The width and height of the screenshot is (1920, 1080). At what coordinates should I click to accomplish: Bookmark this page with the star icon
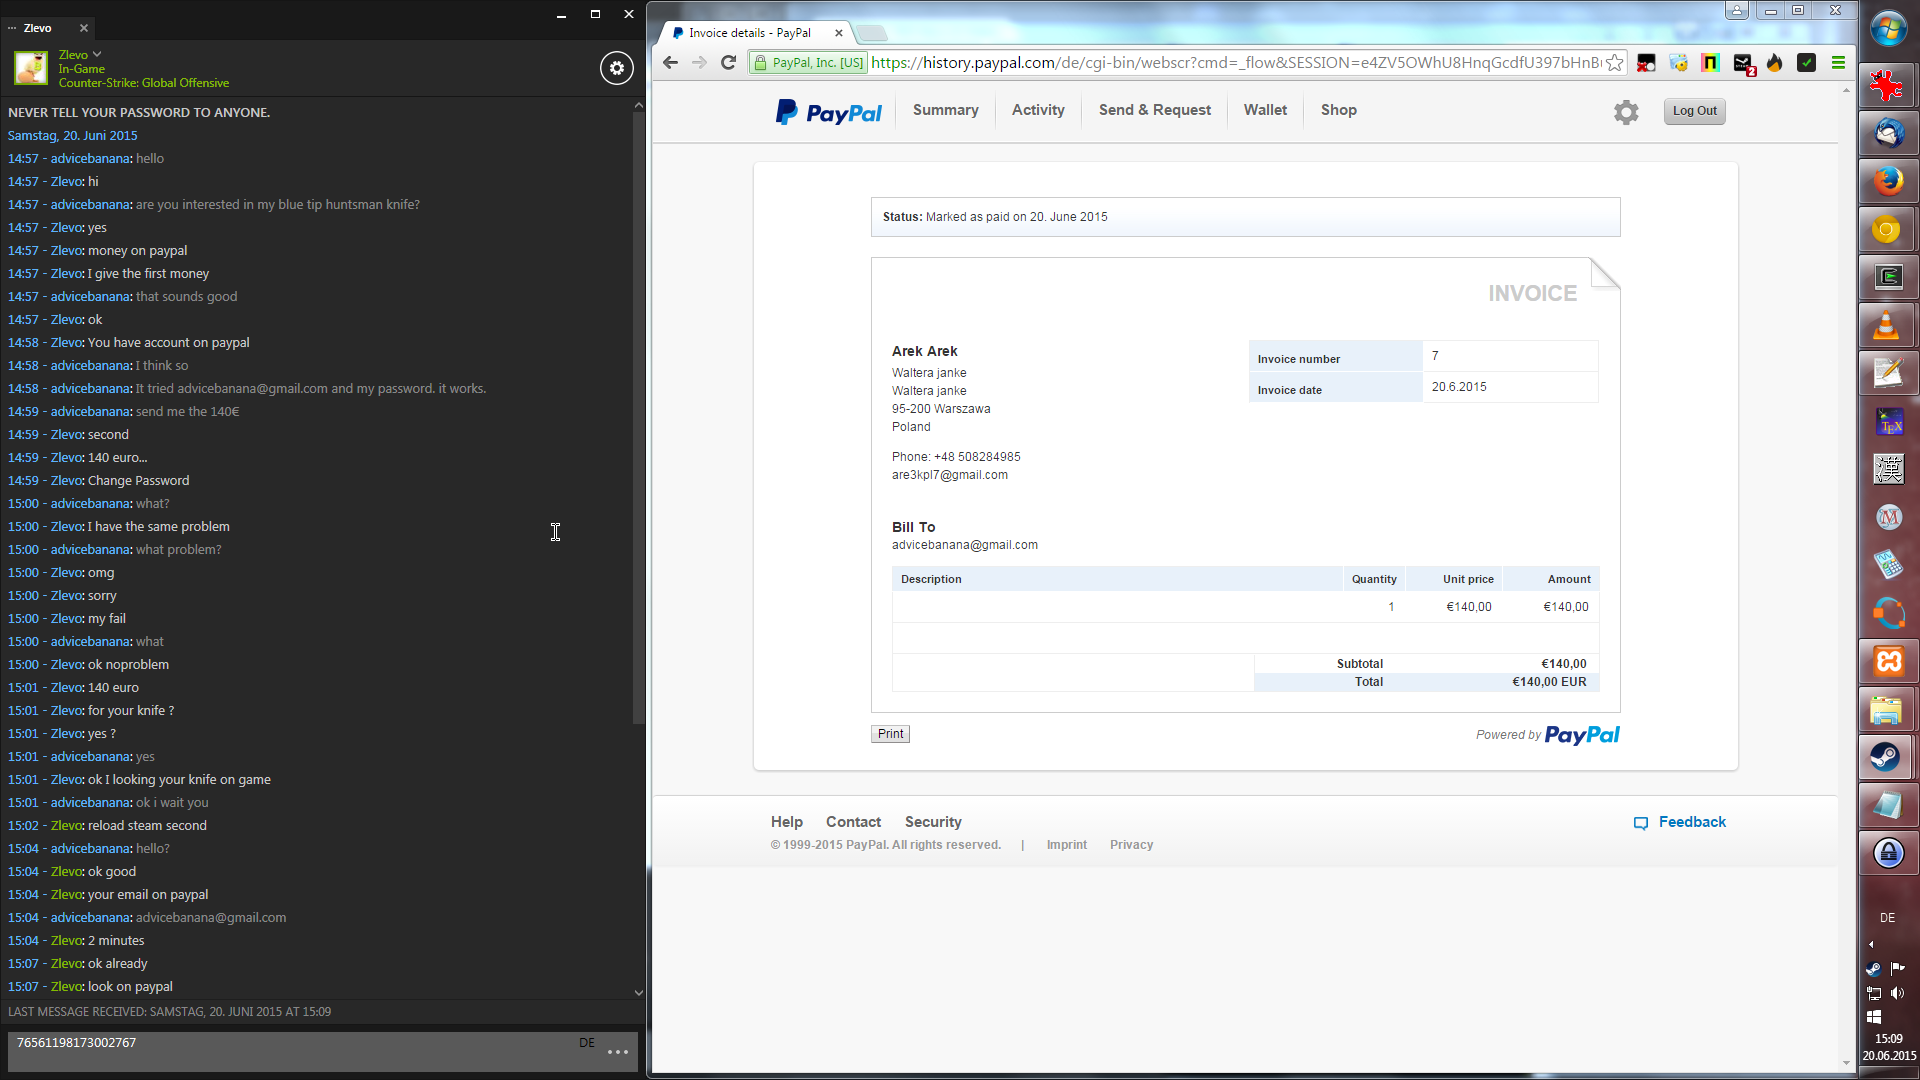pyautogui.click(x=1615, y=63)
